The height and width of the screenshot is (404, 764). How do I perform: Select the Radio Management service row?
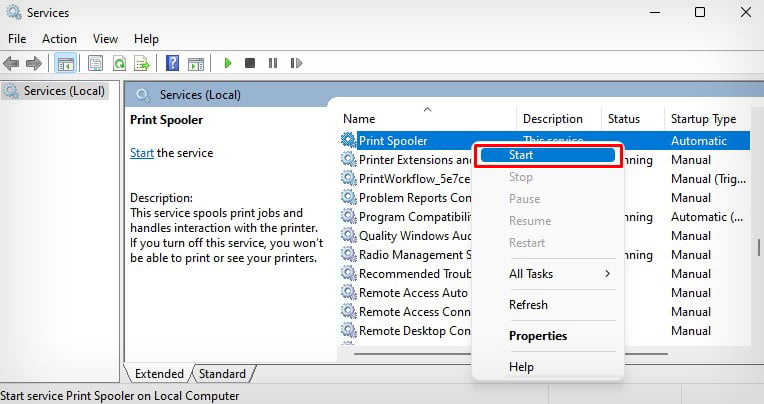[414, 255]
